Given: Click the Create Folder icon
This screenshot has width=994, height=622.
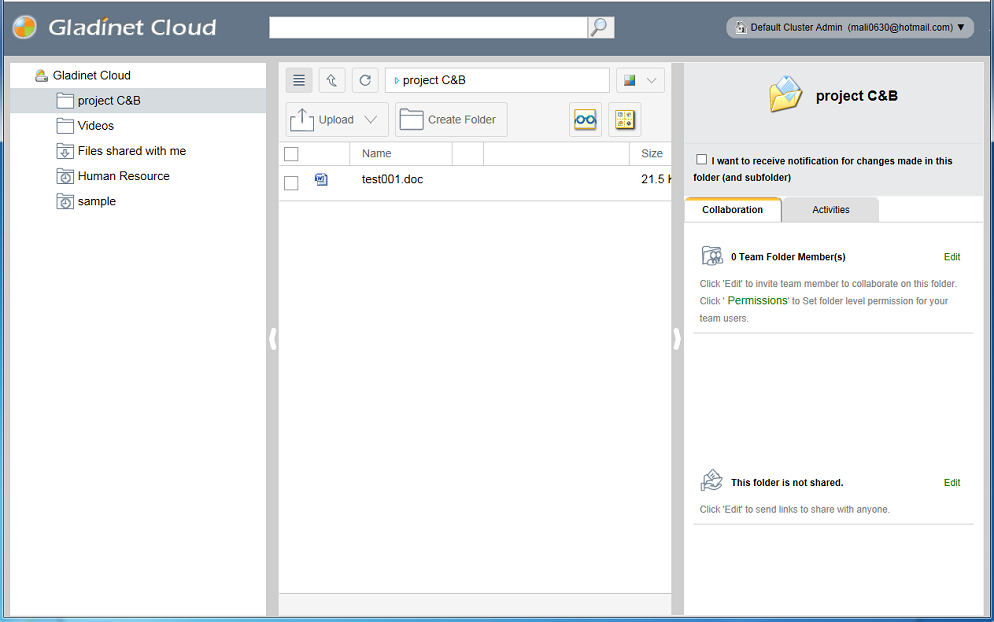Looking at the screenshot, I should pyautogui.click(x=411, y=119).
